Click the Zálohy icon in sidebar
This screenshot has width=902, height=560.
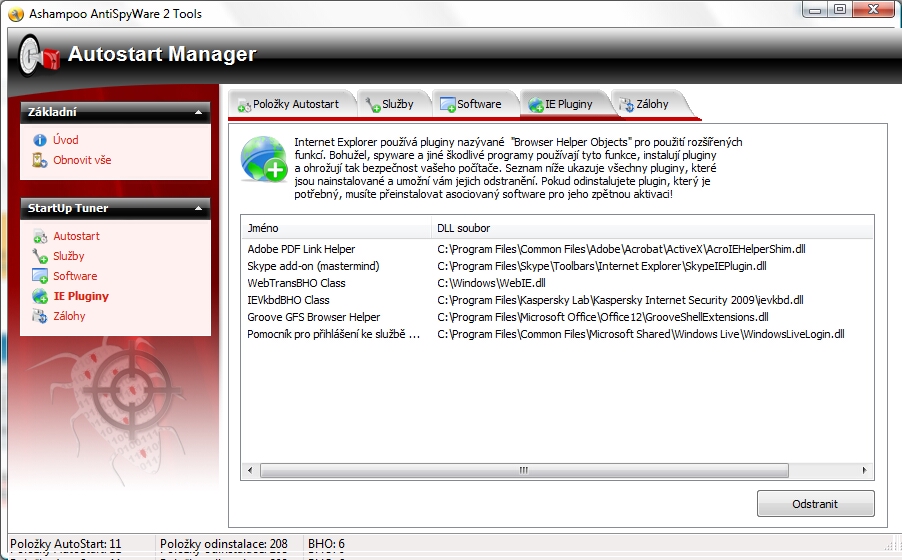pos(40,316)
